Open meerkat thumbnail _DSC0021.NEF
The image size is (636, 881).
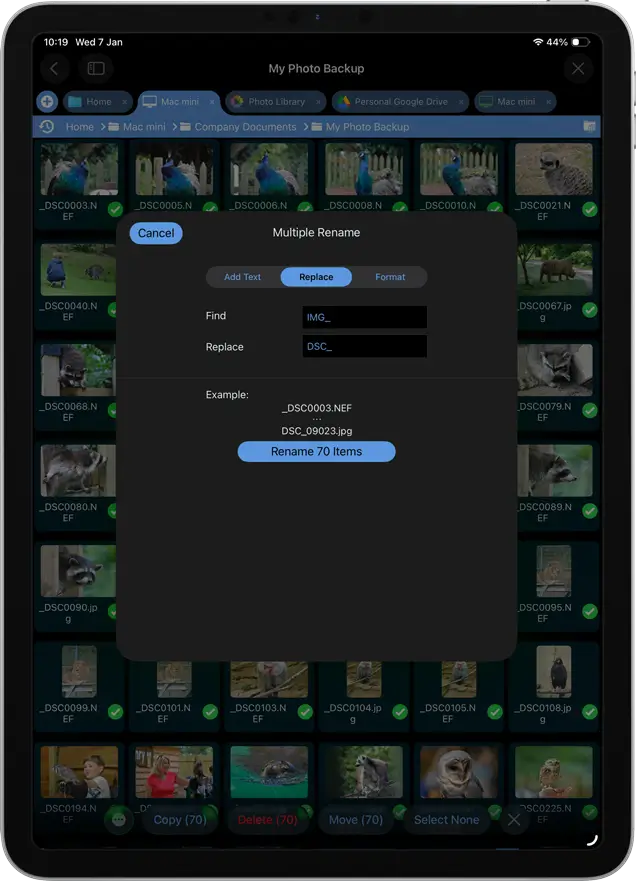[x=554, y=169]
